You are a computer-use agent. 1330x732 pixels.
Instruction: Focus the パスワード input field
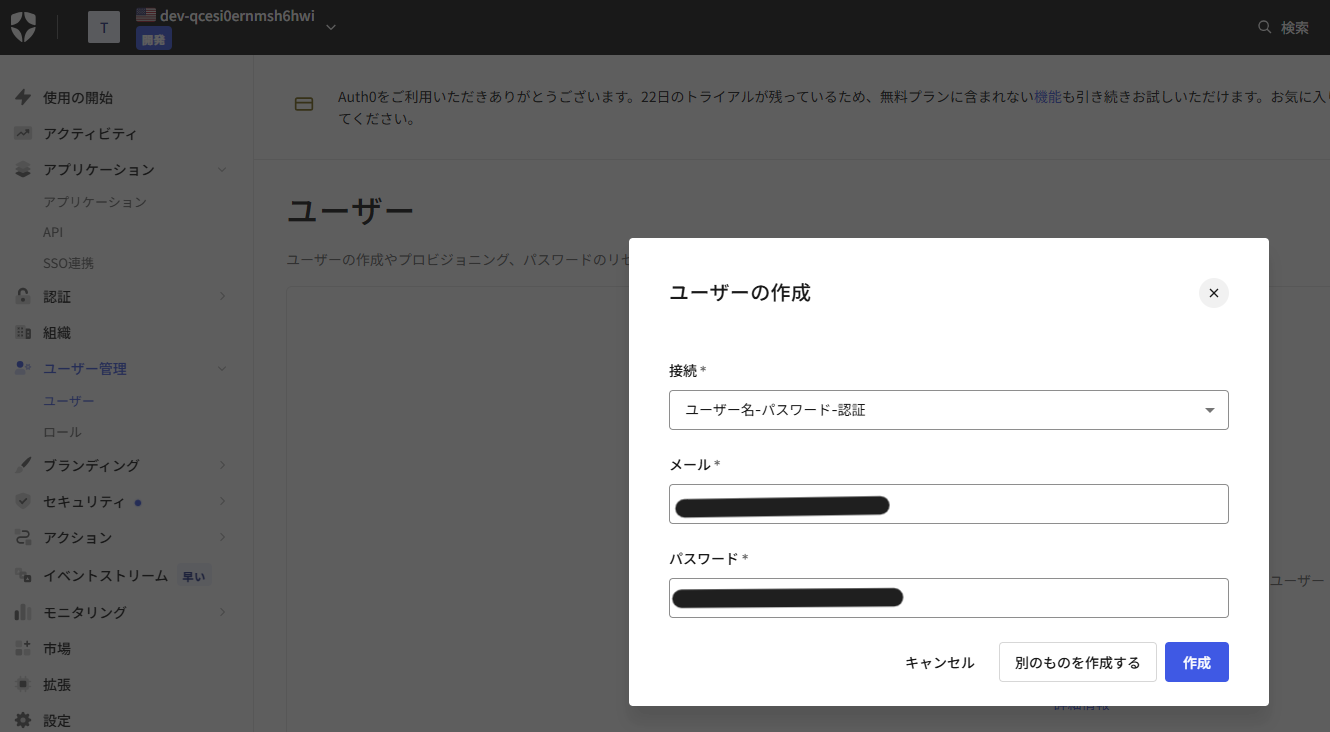pos(948,598)
